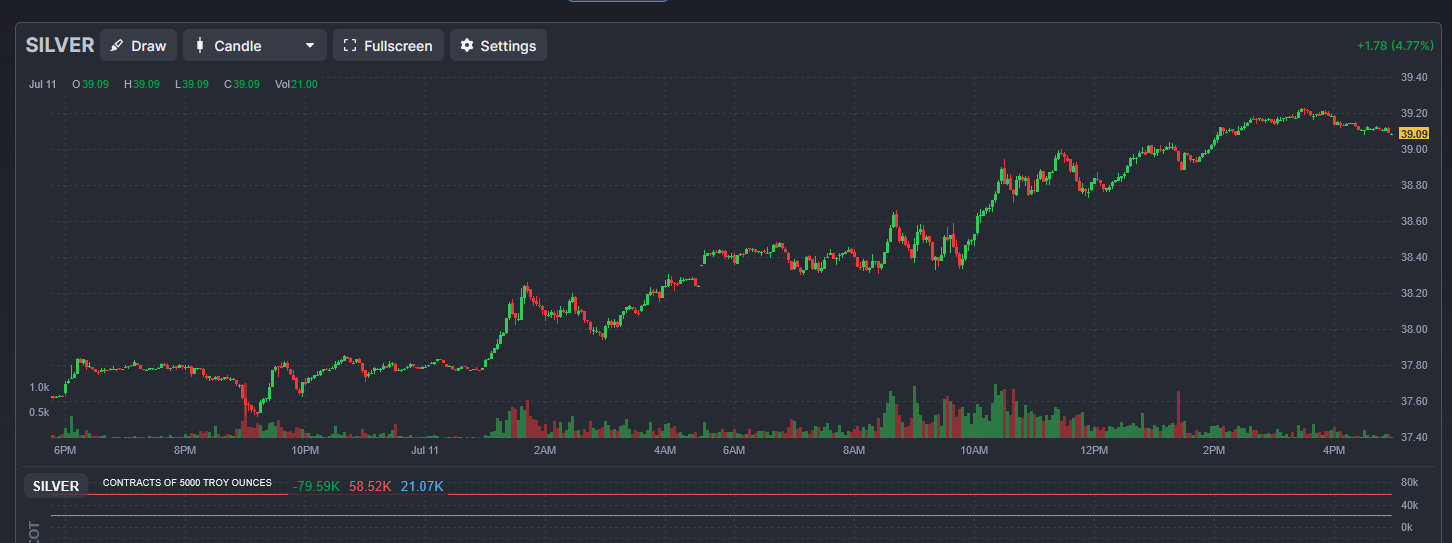Viewport: 1452px width, 543px height.
Task: Click the +1.78 (4.77%) change value
Action: coord(1395,46)
